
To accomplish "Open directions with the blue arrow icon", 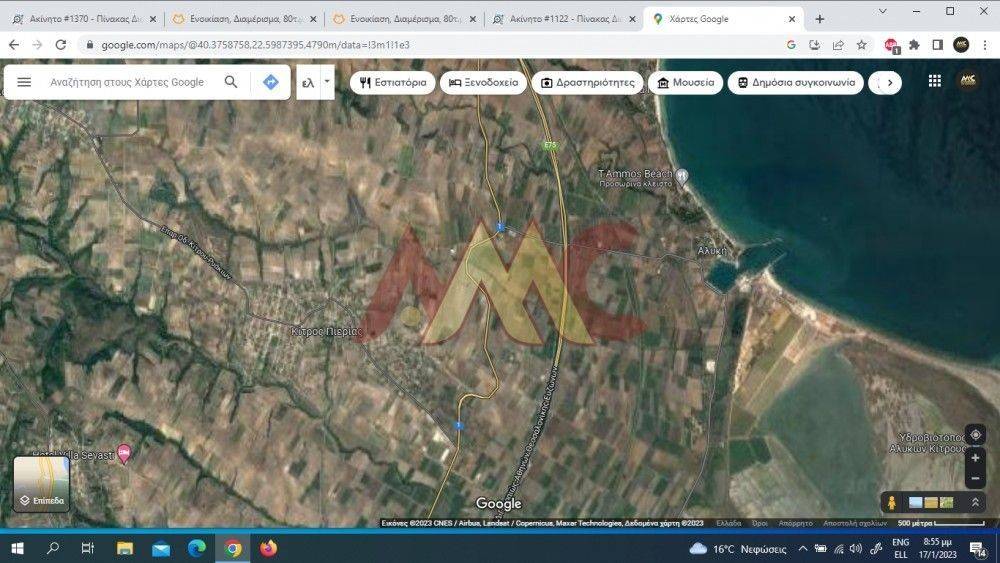I will [x=270, y=82].
